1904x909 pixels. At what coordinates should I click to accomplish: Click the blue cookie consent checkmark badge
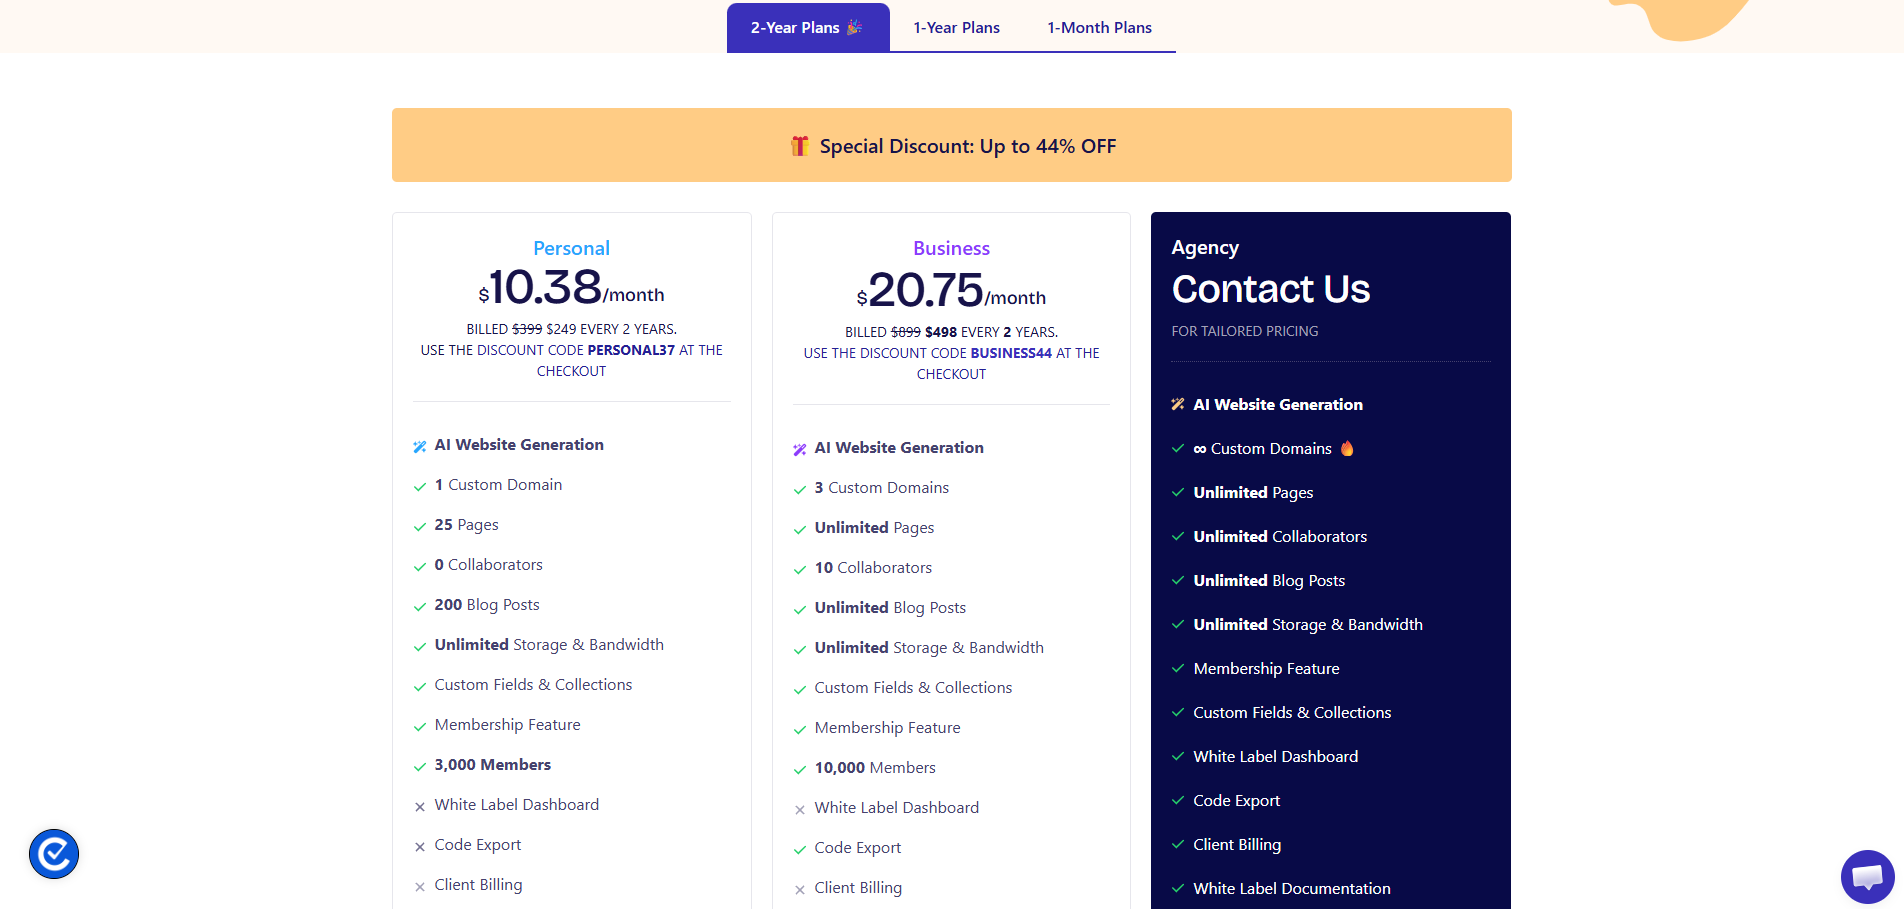tap(53, 854)
